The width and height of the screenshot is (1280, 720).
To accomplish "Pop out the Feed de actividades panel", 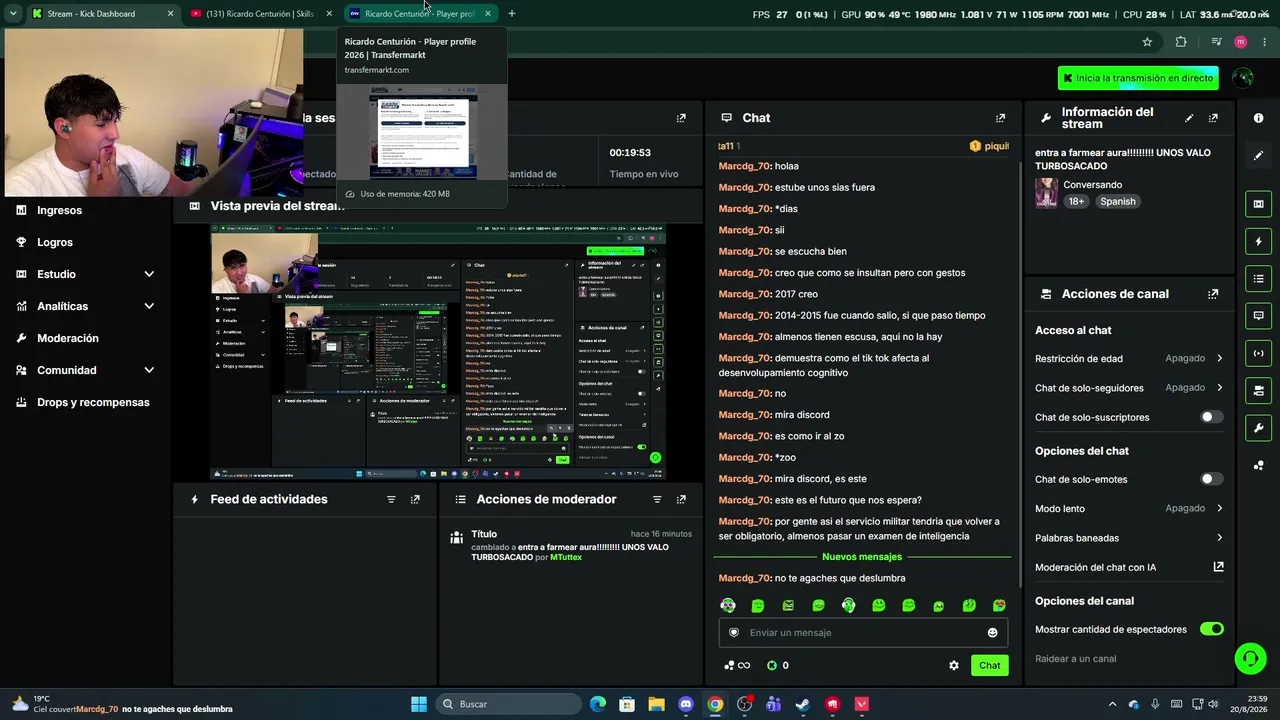I will point(415,499).
